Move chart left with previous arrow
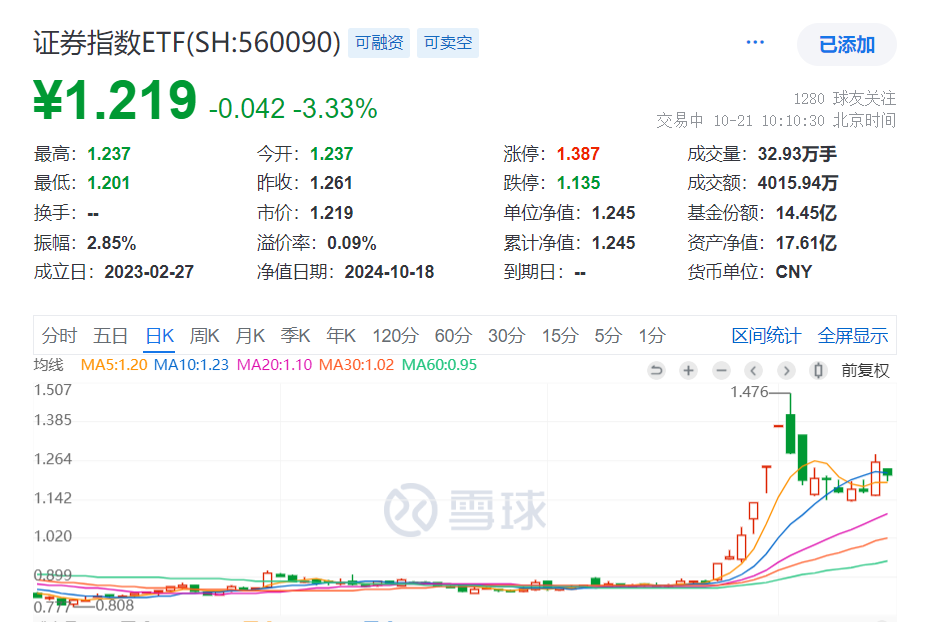Viewport: 928px width, 622px height. point(753,370)
